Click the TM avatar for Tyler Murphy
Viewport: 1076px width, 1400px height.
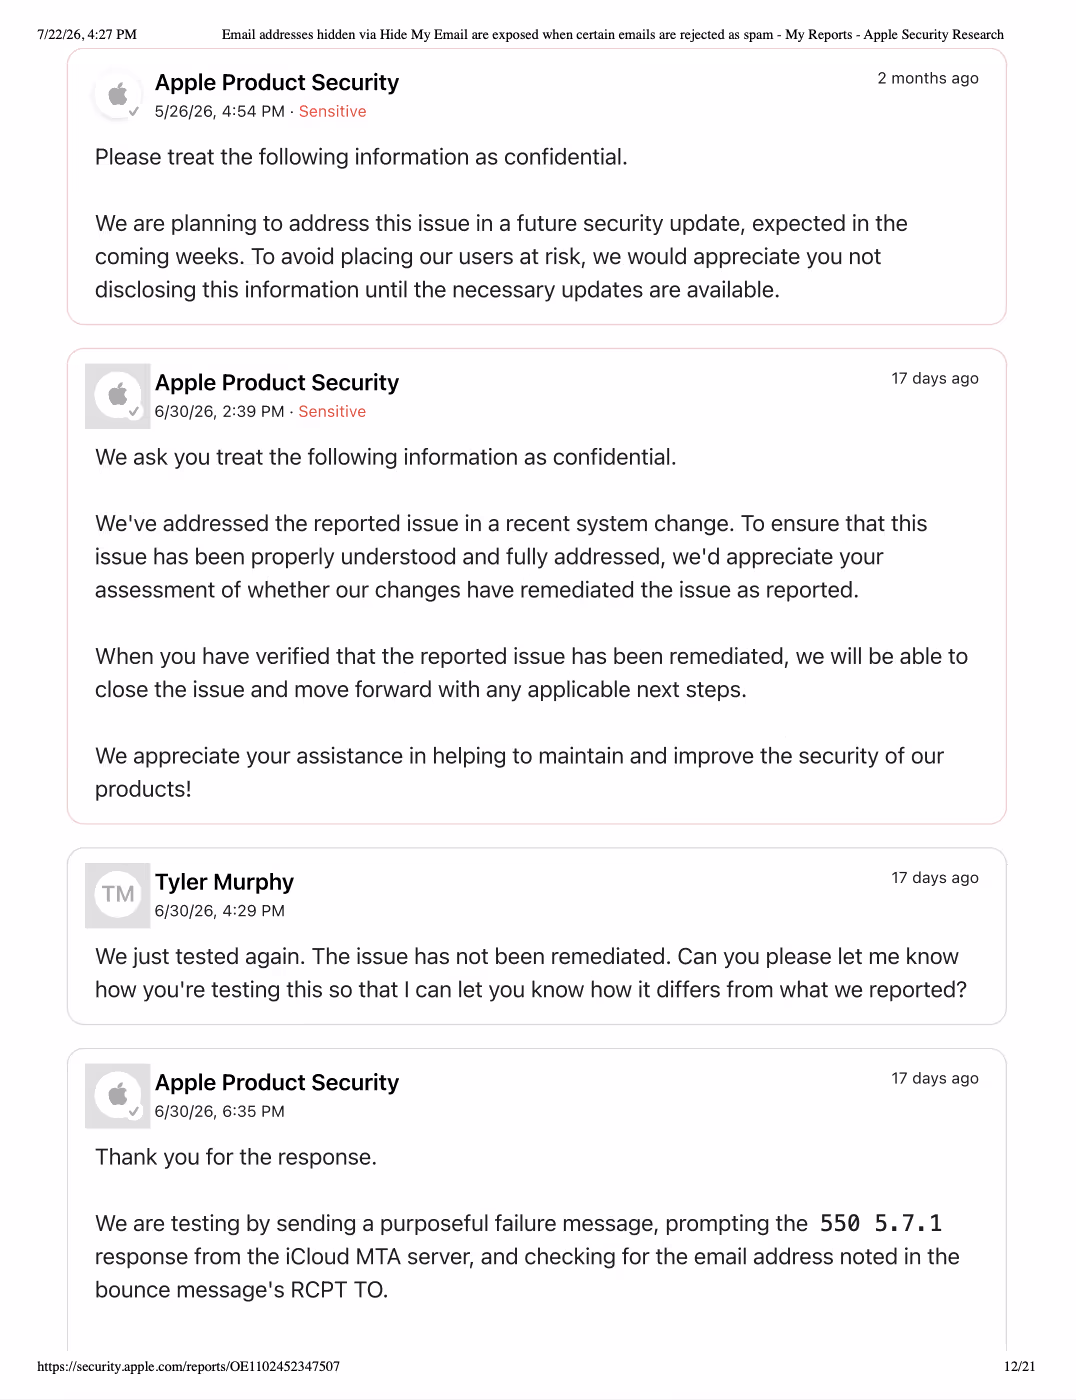pos(118,894)
